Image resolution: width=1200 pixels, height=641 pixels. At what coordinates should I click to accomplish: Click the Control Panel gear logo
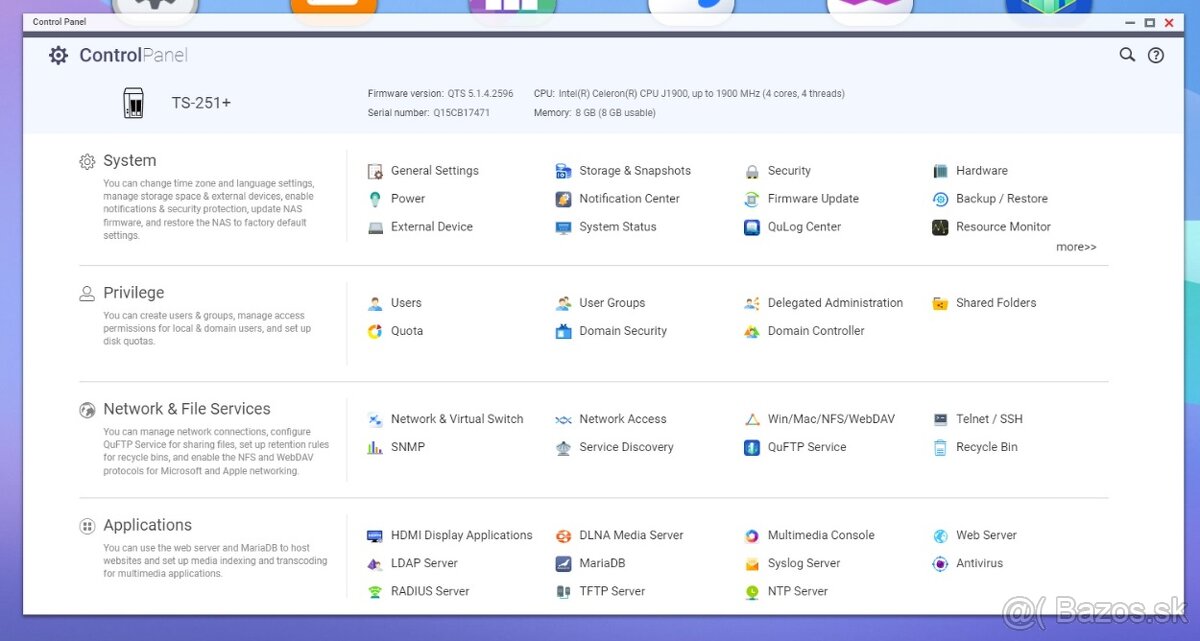(x=59, y=55)
